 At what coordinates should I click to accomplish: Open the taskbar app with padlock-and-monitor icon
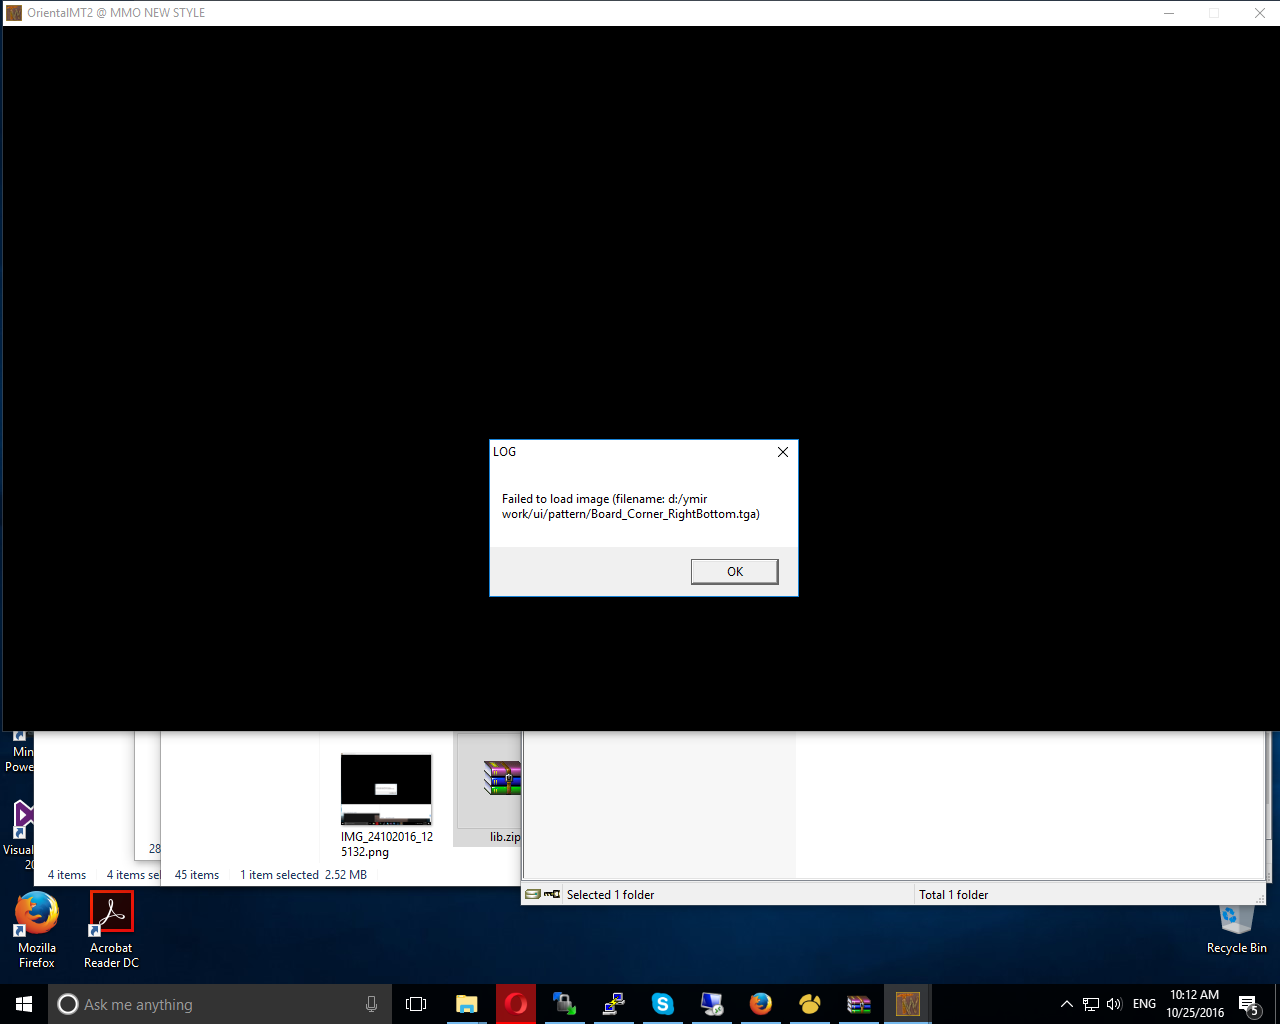pyautogui.click(x=565, y=1004)
